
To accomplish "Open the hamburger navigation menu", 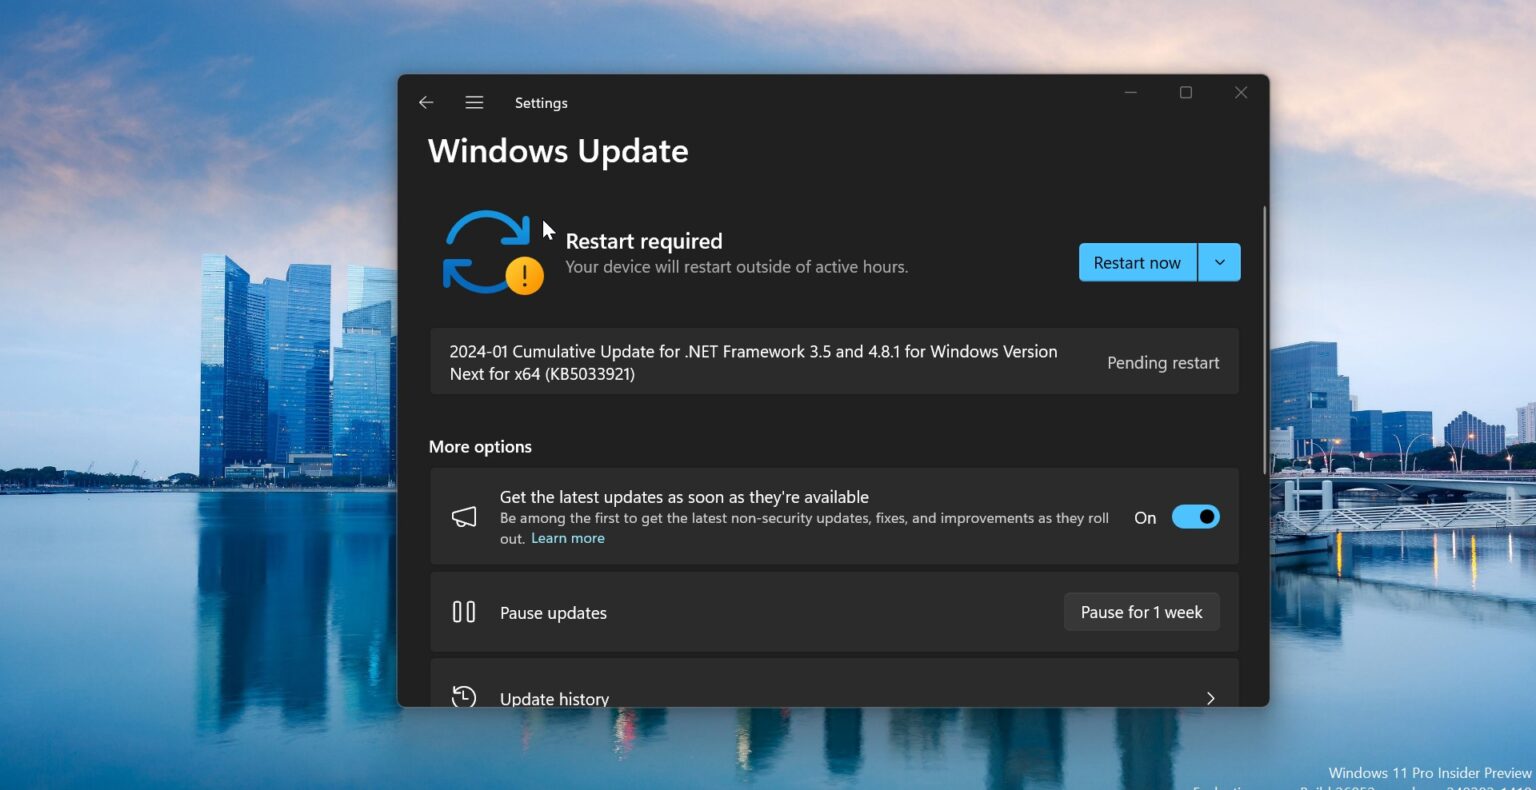I will pyautogui.click(x=474, y=103).
